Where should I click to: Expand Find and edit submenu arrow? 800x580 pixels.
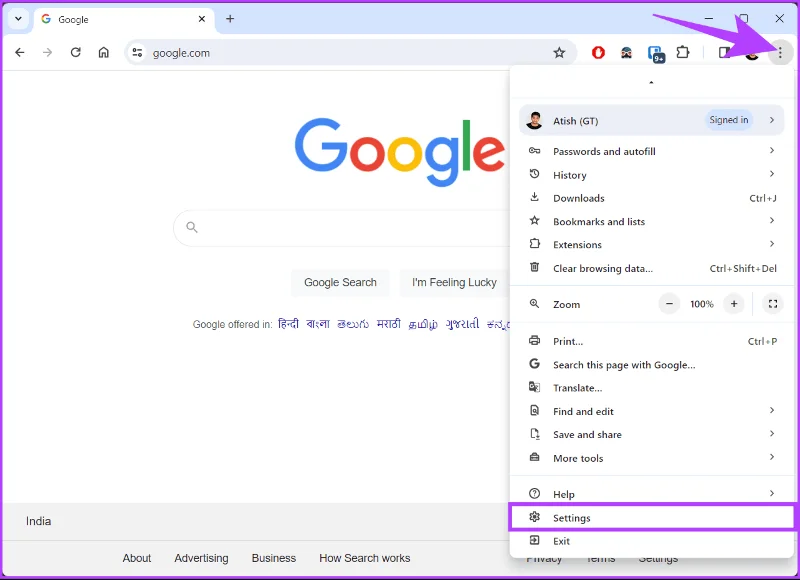[771, 410]
